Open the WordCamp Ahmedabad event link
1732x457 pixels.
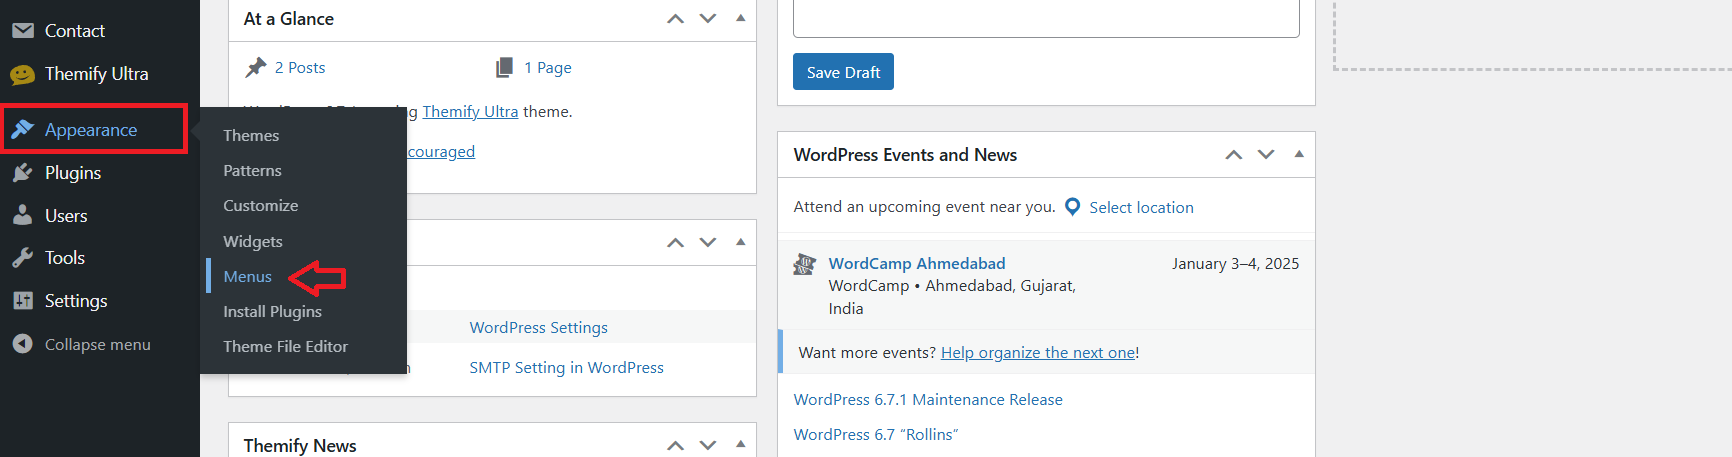[916, 263]
